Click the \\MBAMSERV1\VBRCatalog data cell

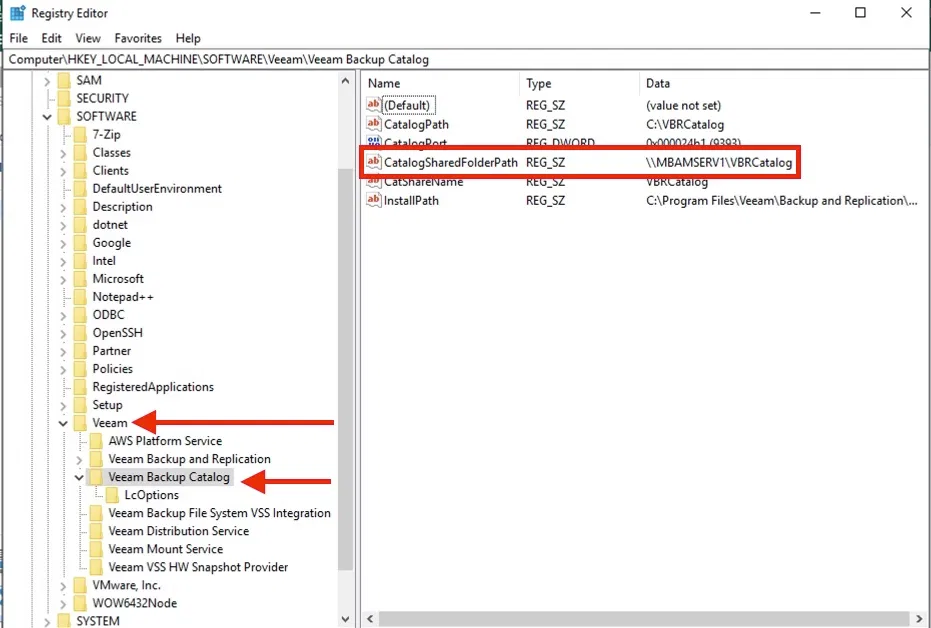click(x=719, y=163)
